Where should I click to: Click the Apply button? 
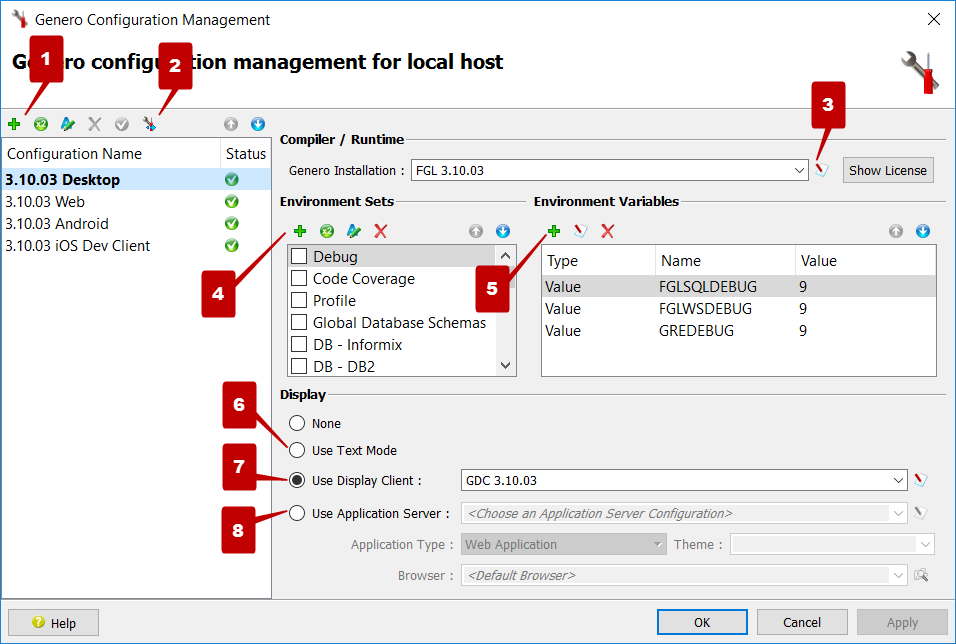click(902, 622)
